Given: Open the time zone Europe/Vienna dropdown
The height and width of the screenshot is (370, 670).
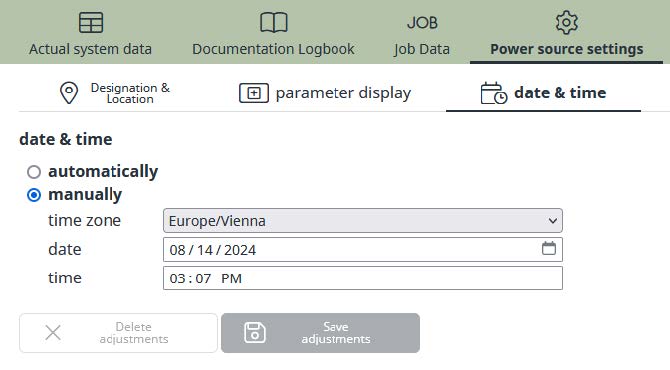Looking at the screenshot, I should 363,221.
